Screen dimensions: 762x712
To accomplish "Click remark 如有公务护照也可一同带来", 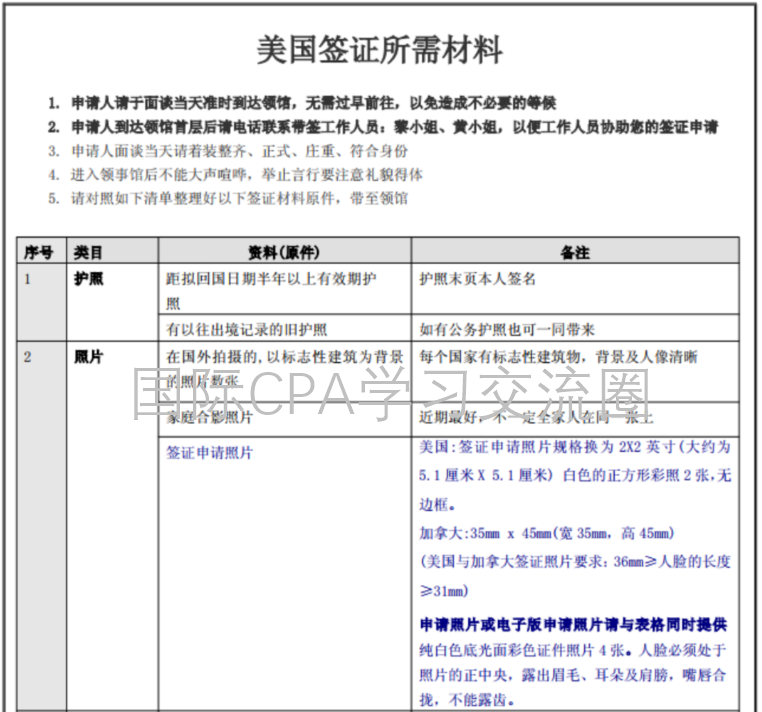I will pyautogui.click(x=507, y=330).
